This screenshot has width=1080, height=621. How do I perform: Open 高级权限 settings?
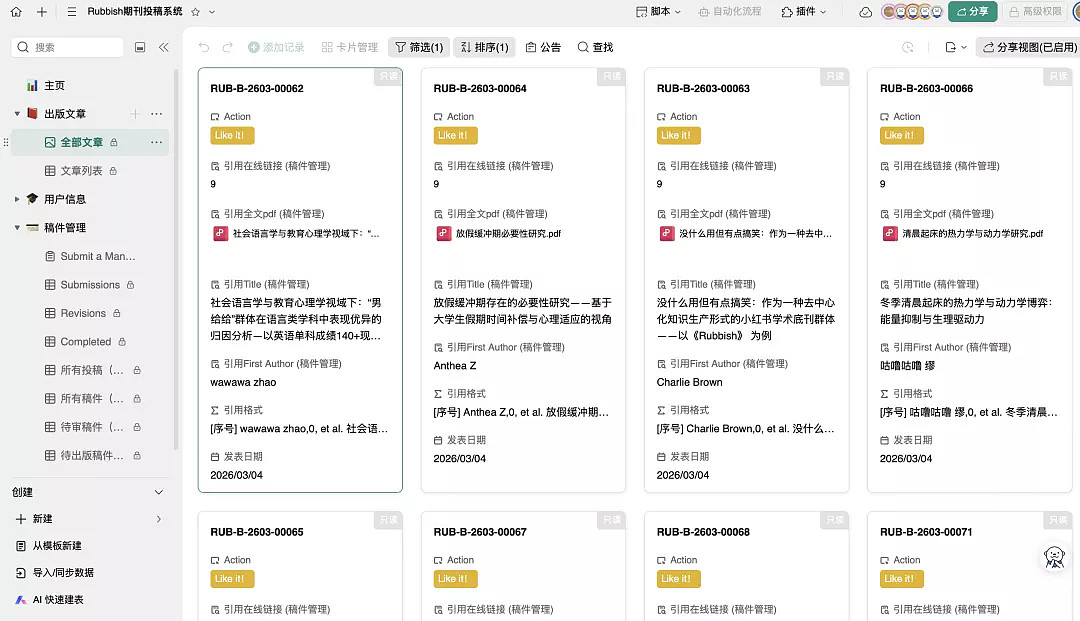1036,12
